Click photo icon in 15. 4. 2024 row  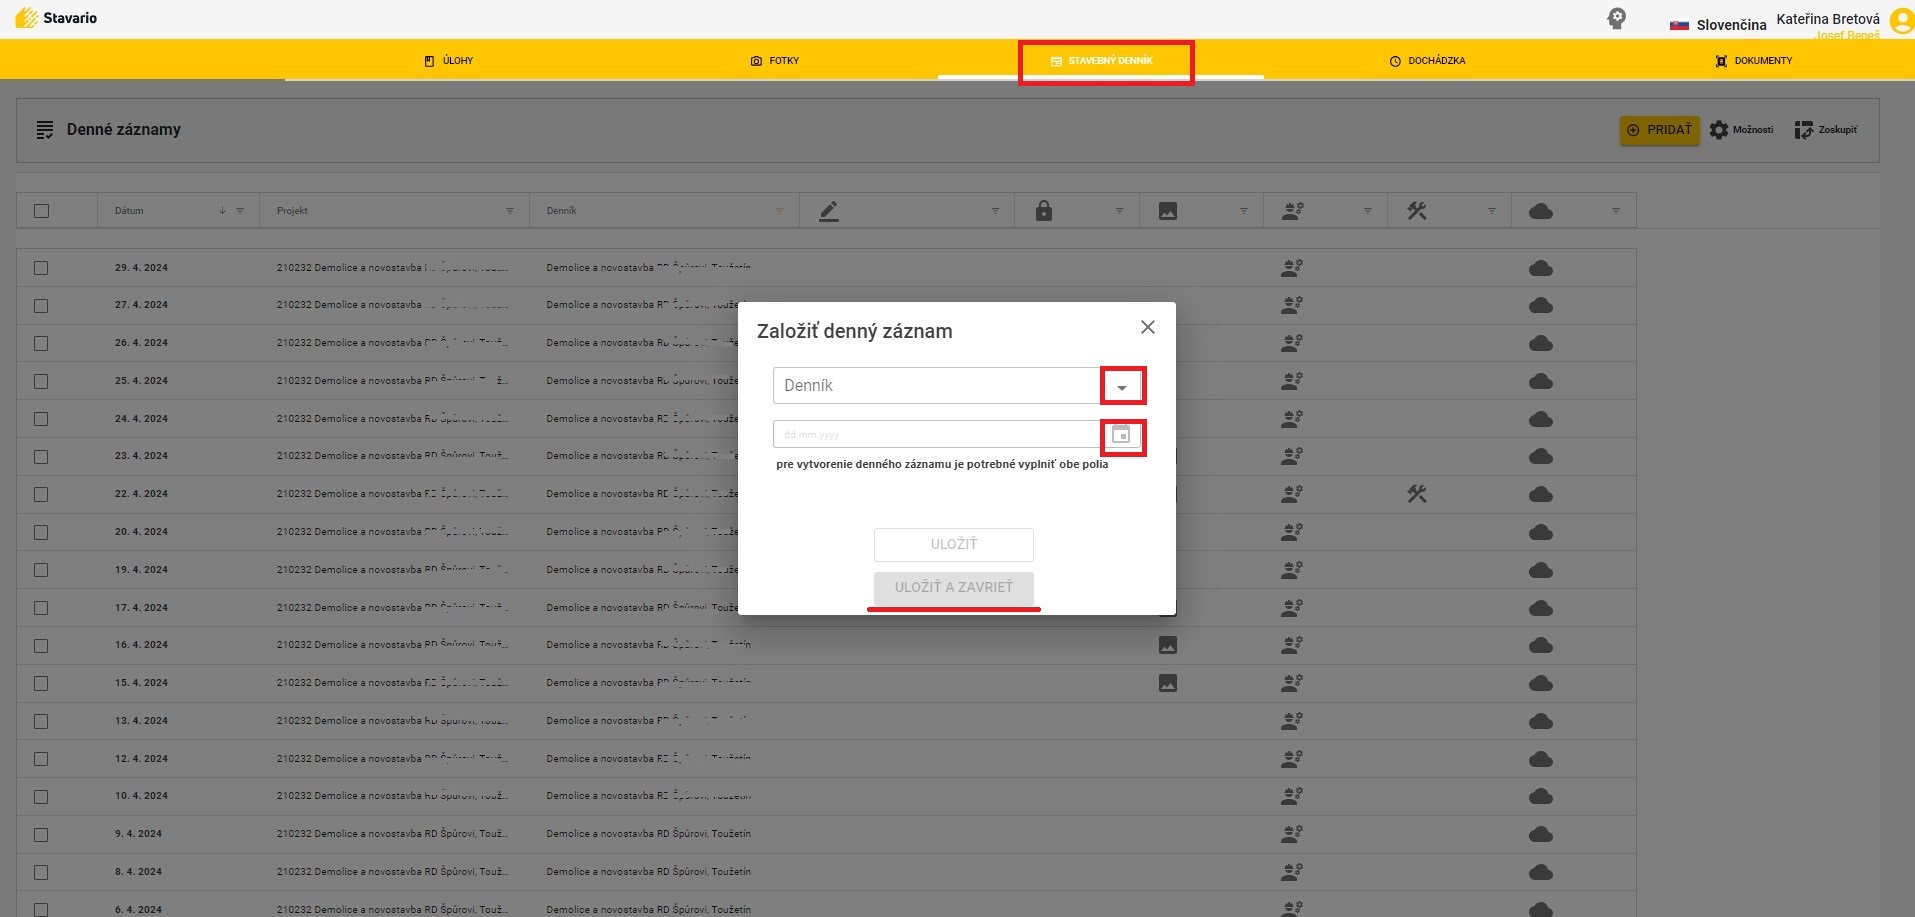(1168, 683)
